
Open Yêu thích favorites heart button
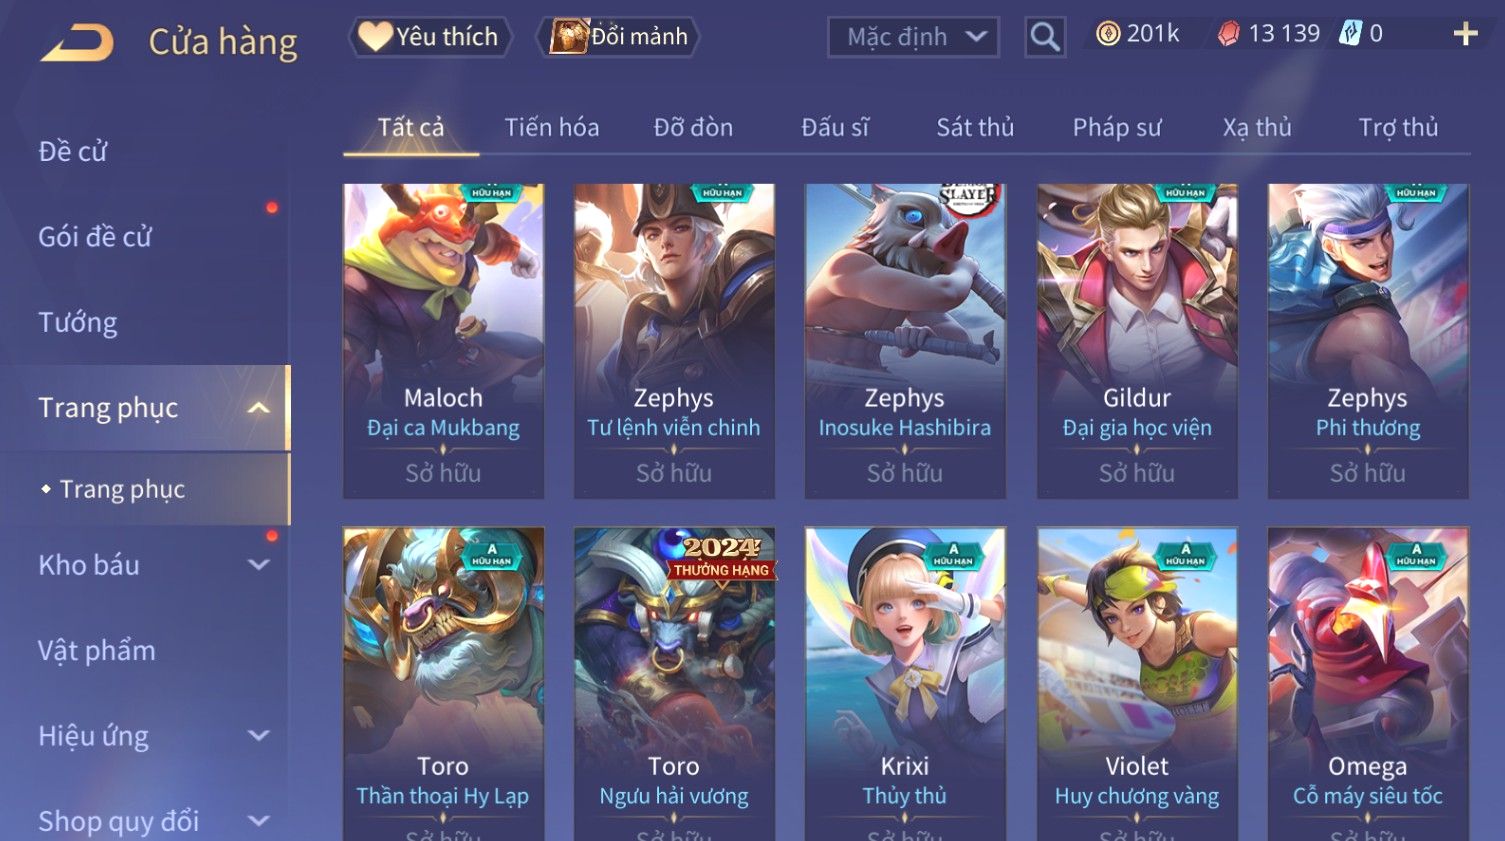429,37
